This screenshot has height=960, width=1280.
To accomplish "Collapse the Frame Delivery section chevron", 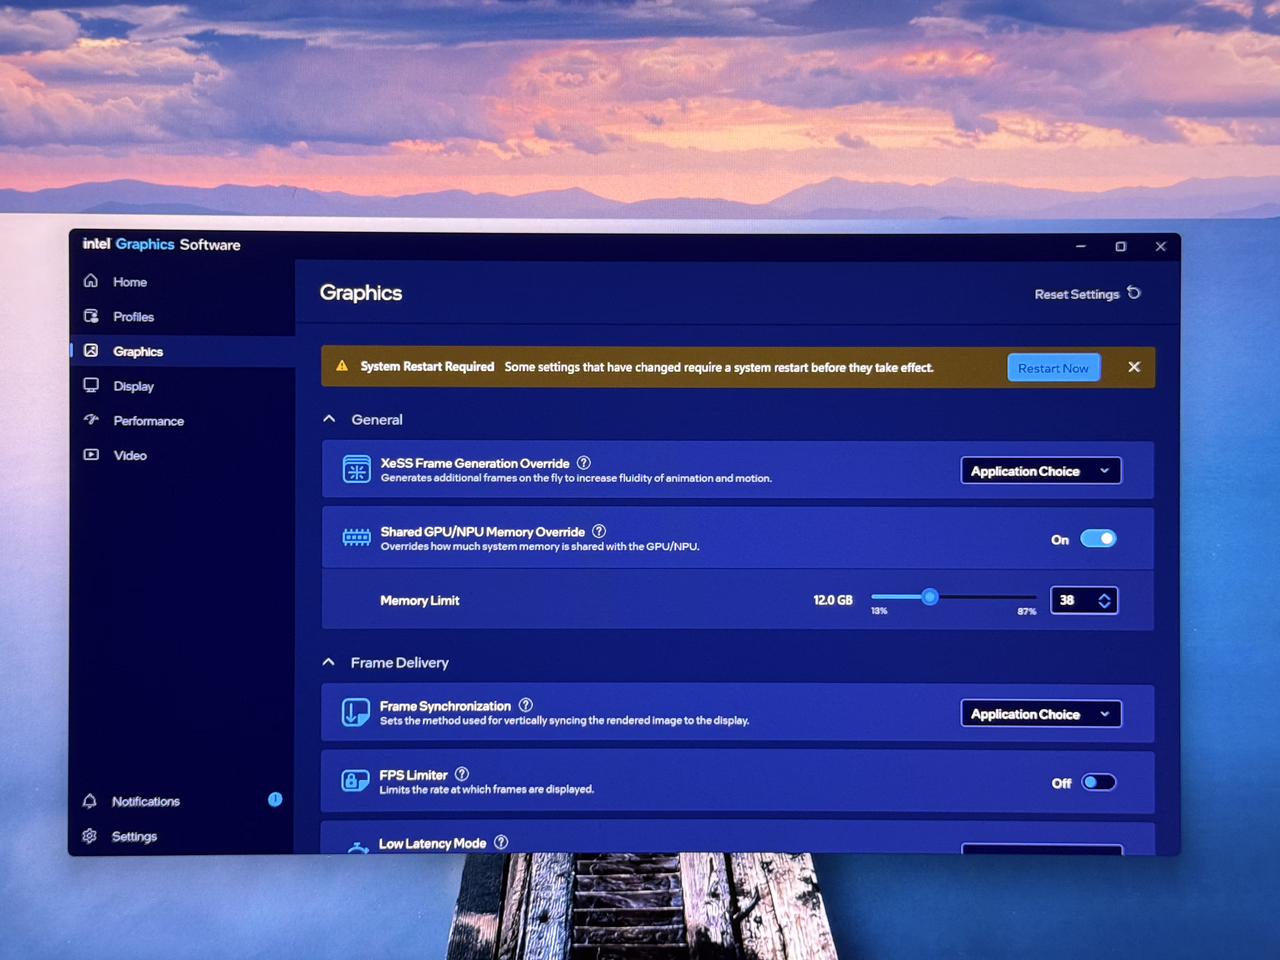I will [x=329, y=662].
